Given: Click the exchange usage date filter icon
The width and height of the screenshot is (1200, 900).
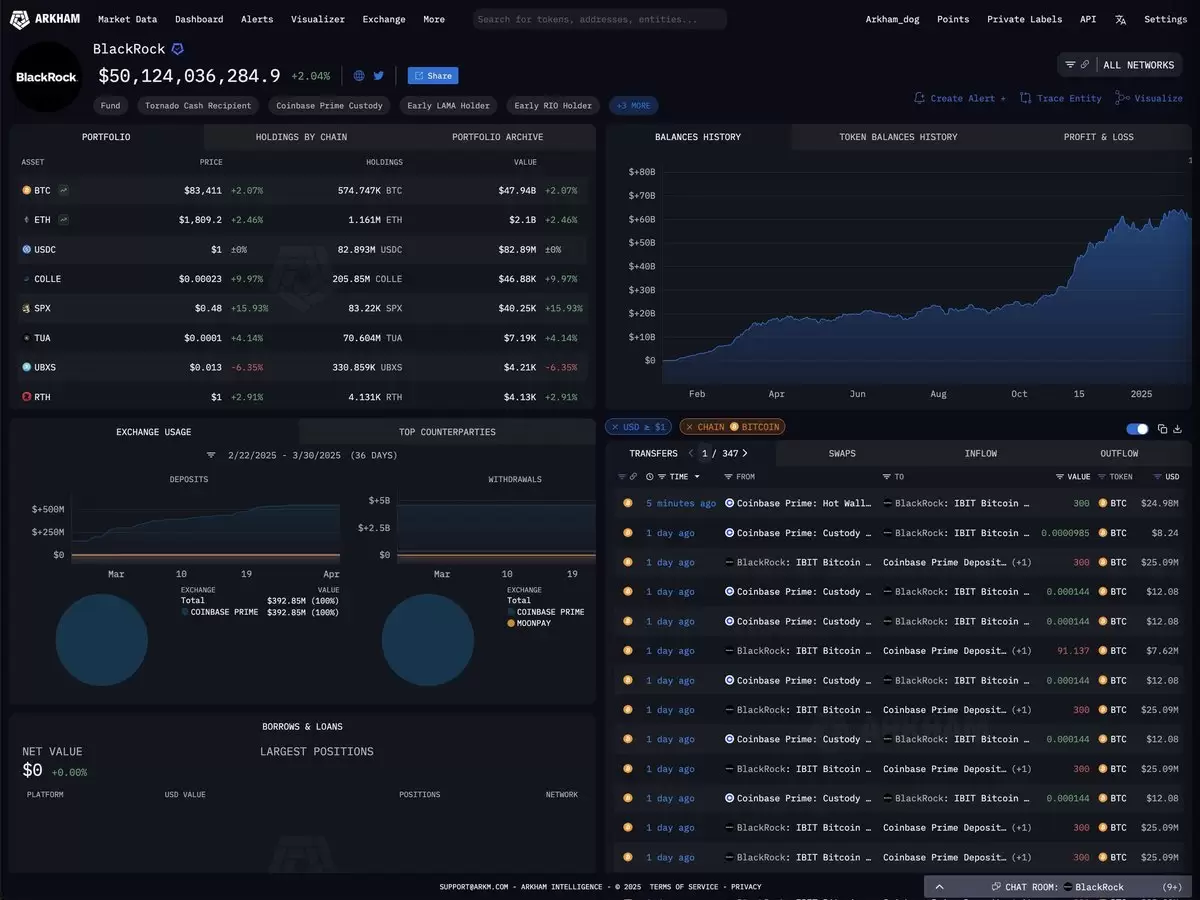Looking at the screenshot, I should (x=211, y=455).
